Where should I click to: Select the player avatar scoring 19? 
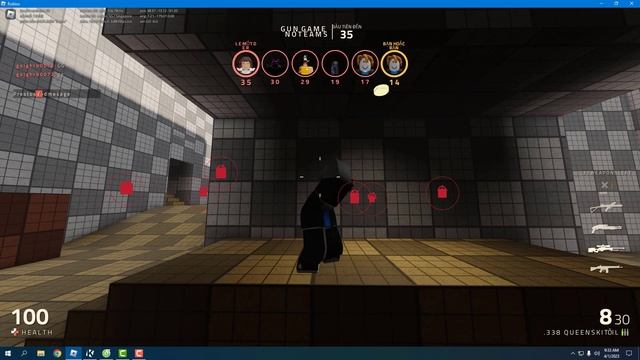(x=335, y=63)
